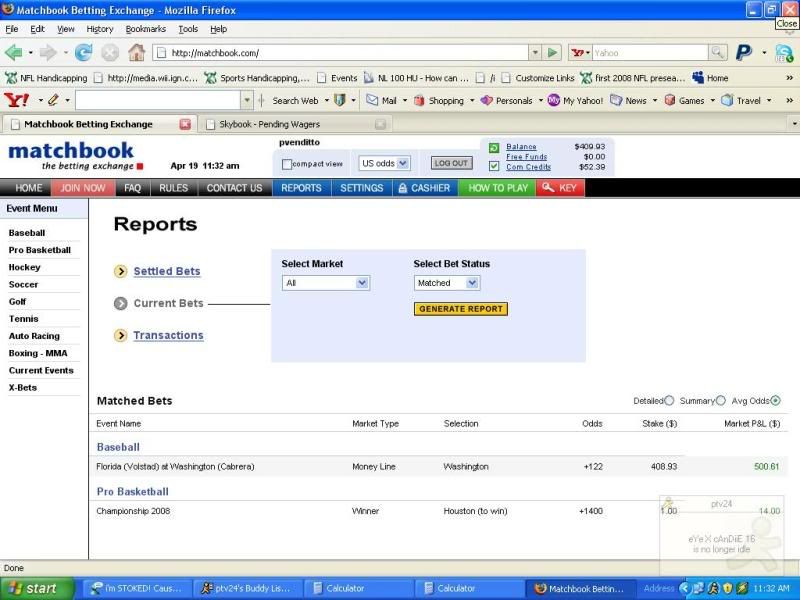Click the Reload page icon
This screenshot has width=800, height=600.
tap(84, 52)
